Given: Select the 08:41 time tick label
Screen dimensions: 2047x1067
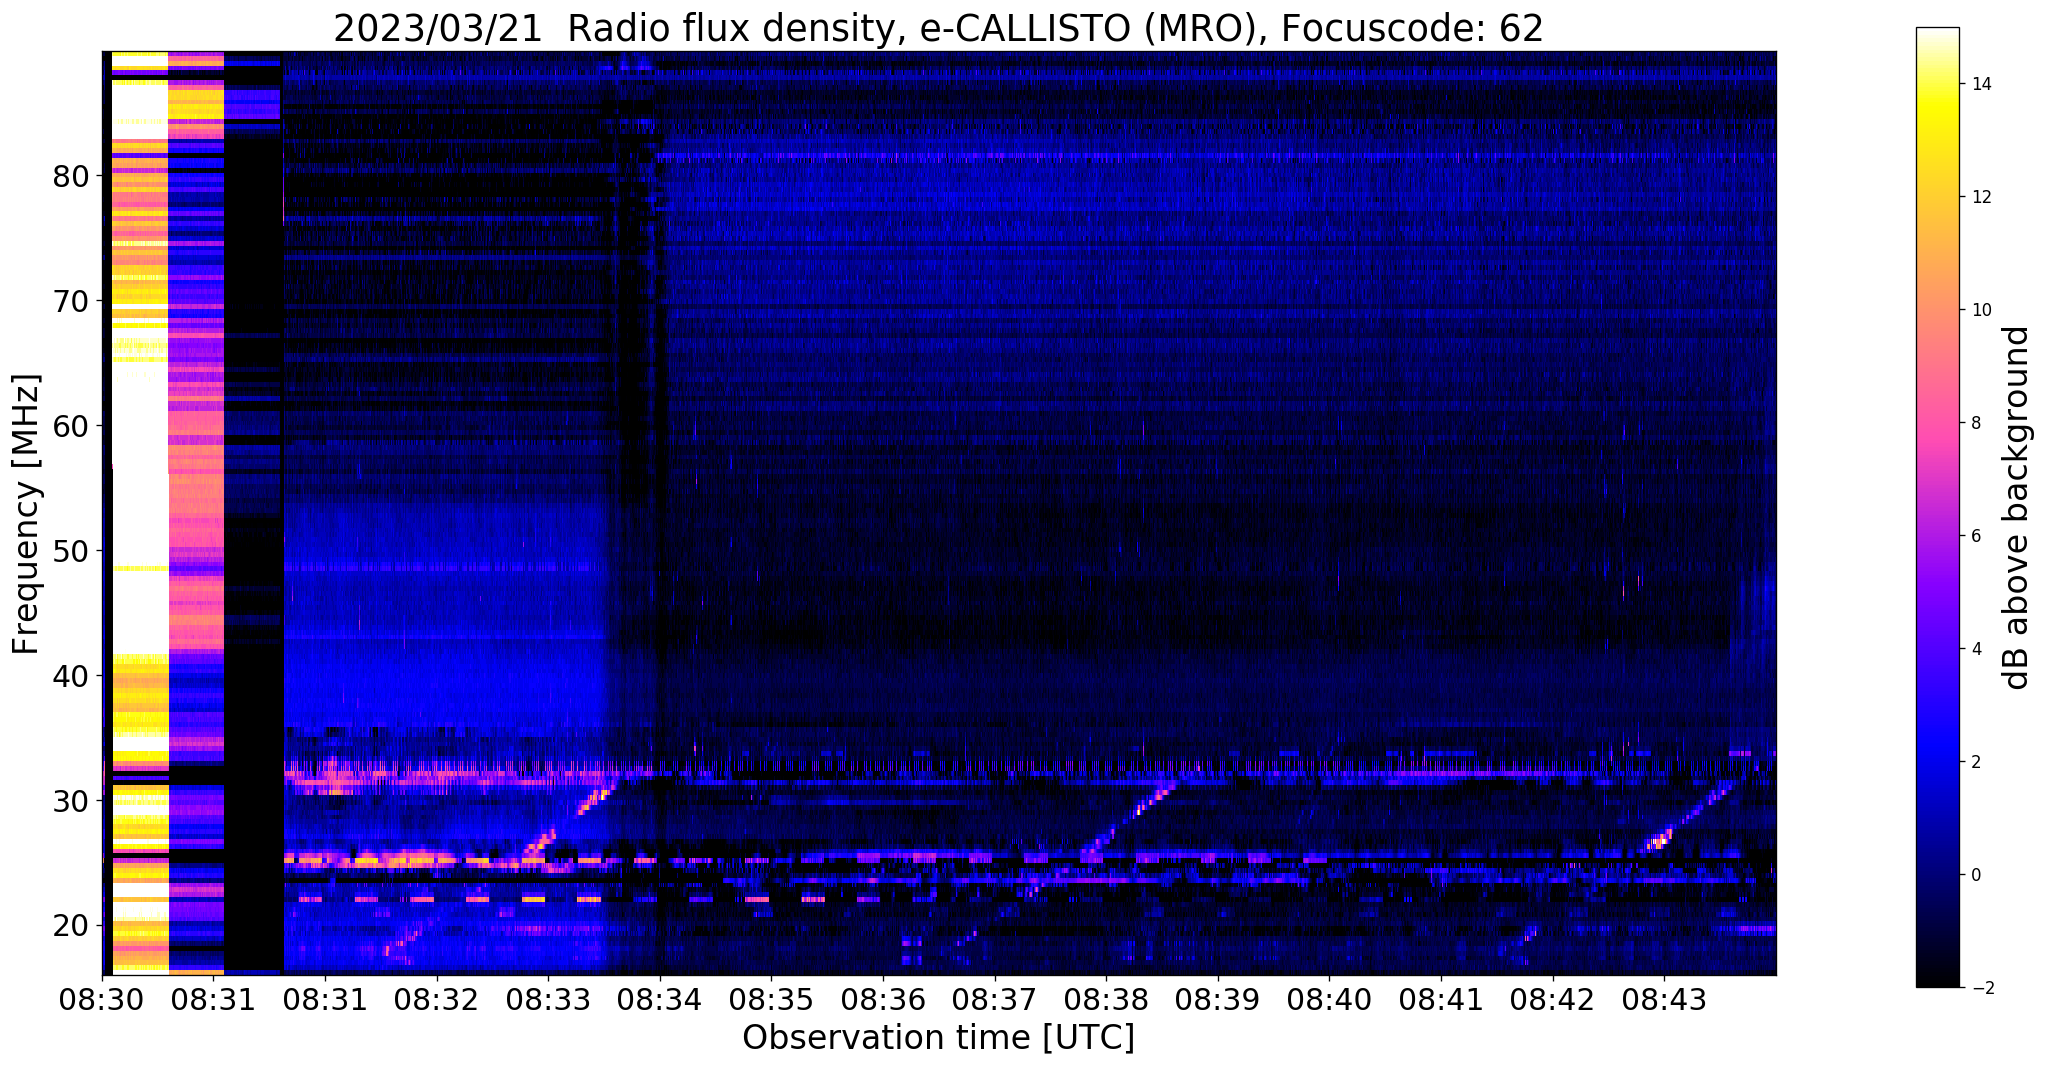Looking at the screenshot, I should pos(1441,999).
